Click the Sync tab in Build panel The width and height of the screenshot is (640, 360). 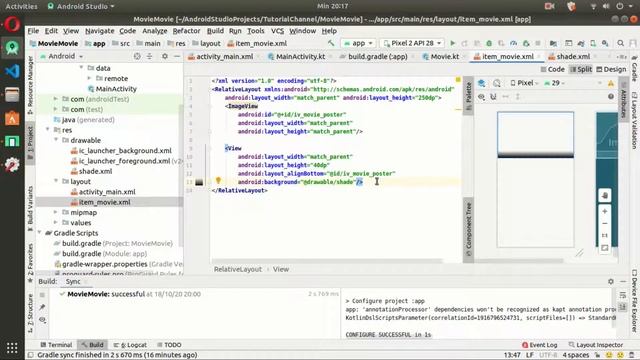pos(73,282)
